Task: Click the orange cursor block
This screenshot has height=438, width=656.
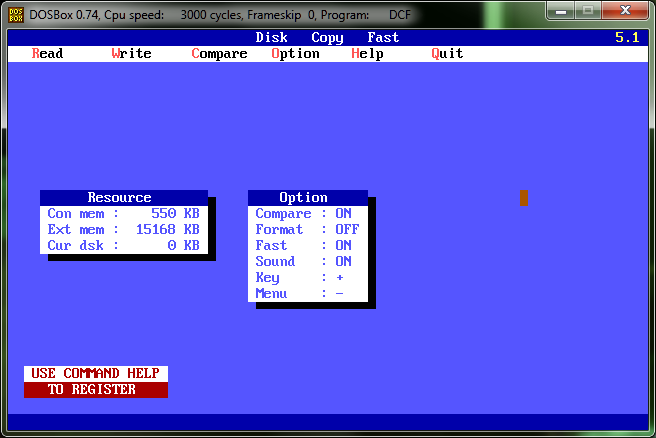Action: pyautogui.click(x=523, y=197)
